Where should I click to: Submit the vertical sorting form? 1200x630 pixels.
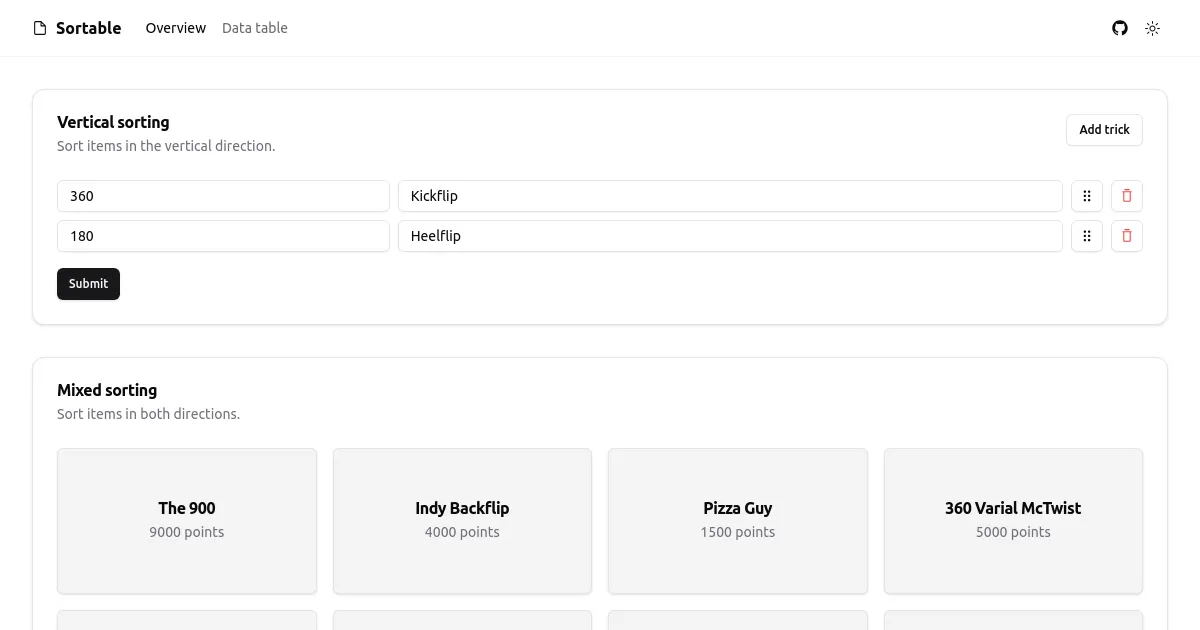click(88, 283)
